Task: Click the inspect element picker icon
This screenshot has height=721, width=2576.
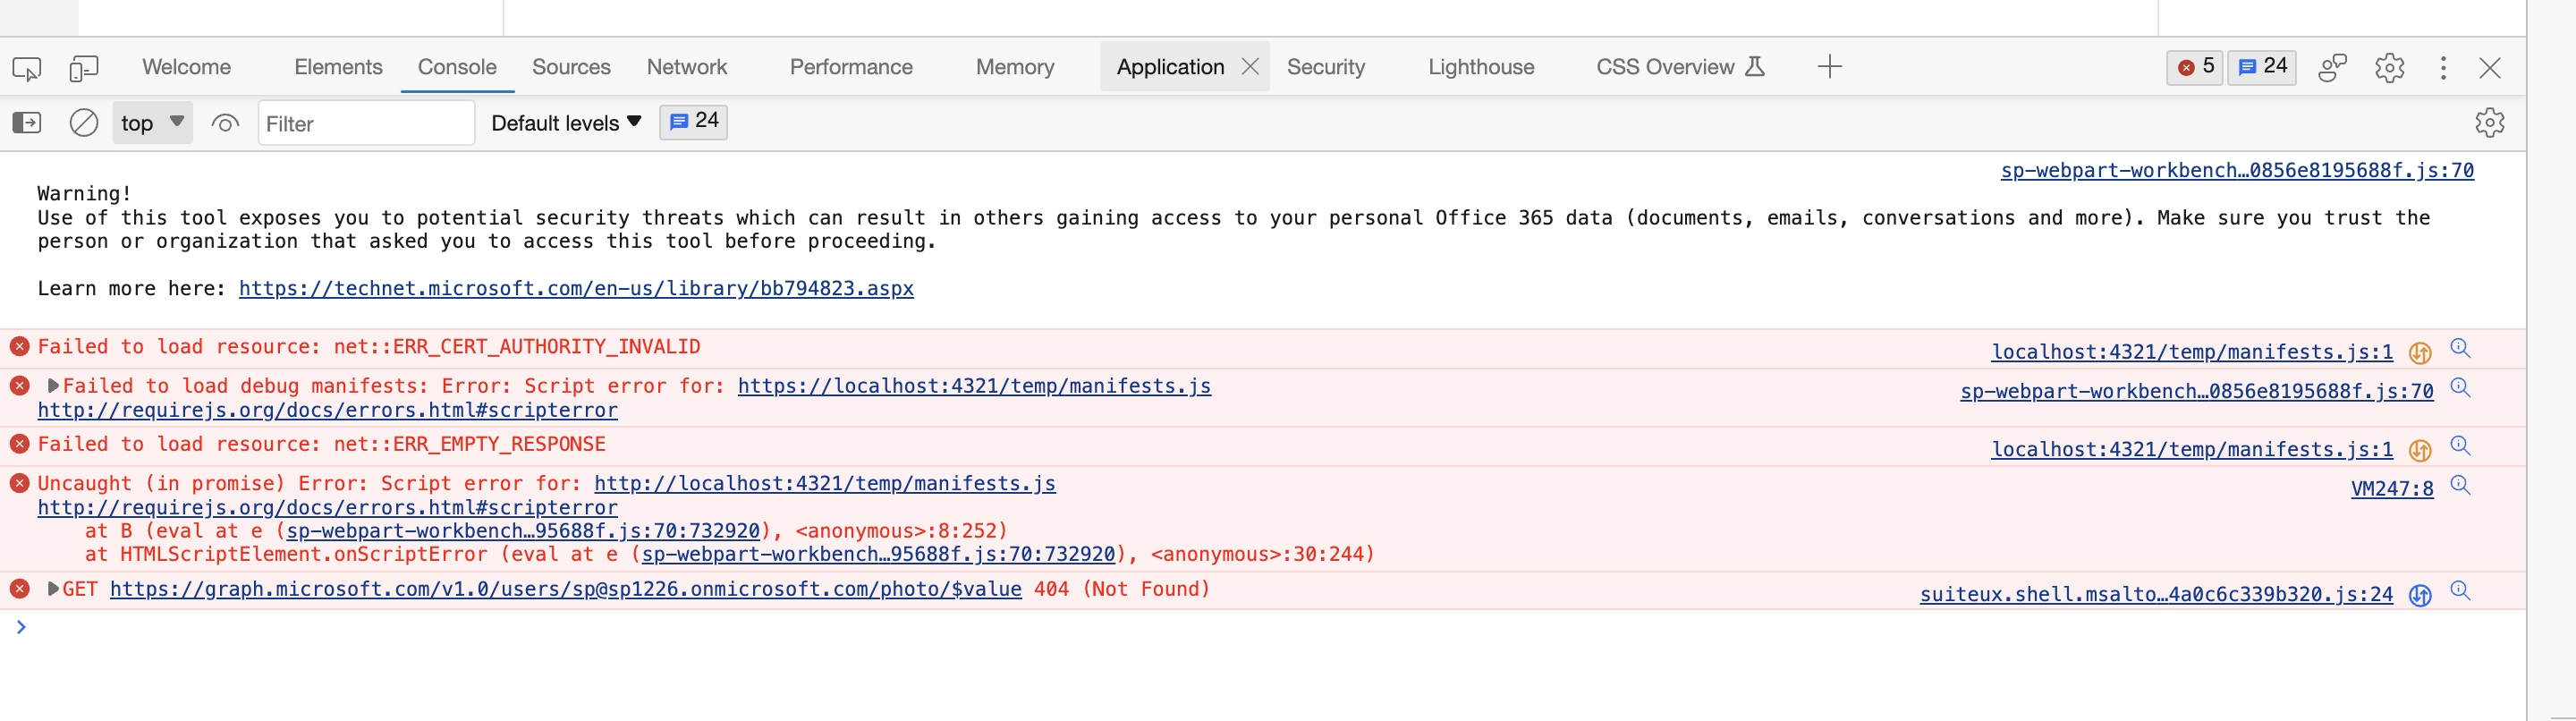Action: (x=27, y=68)
